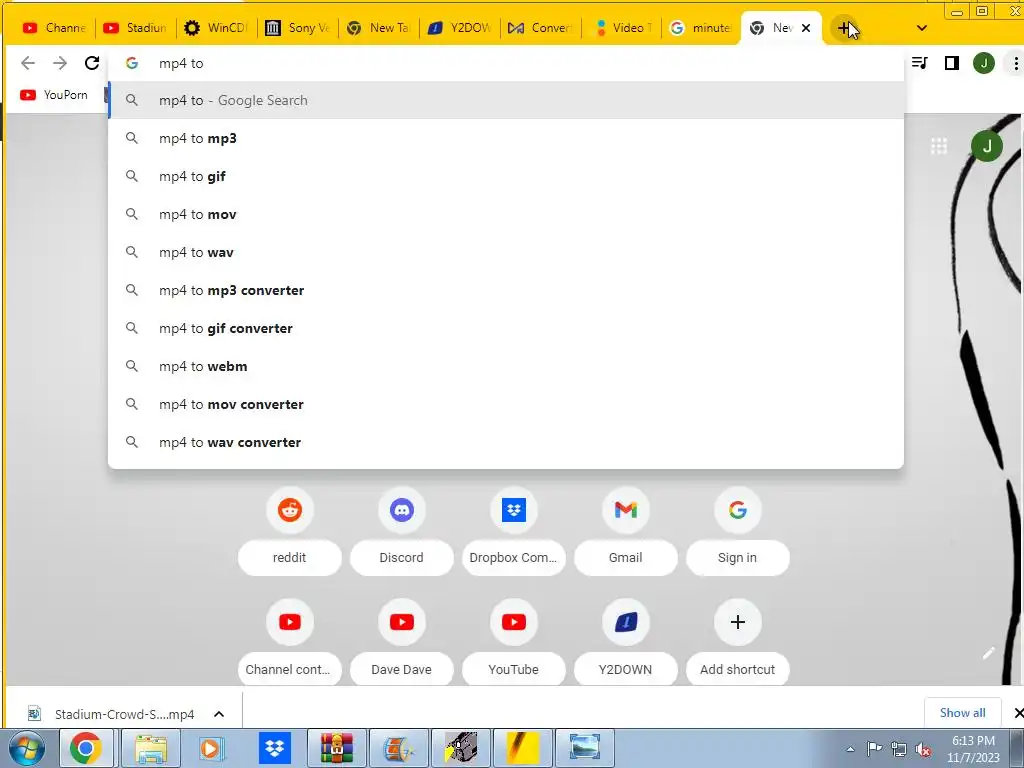Customize Chrome with the pencil icon
This screenshot has width=1024, height=768.
pyautogui.click(x=988, y=653)
